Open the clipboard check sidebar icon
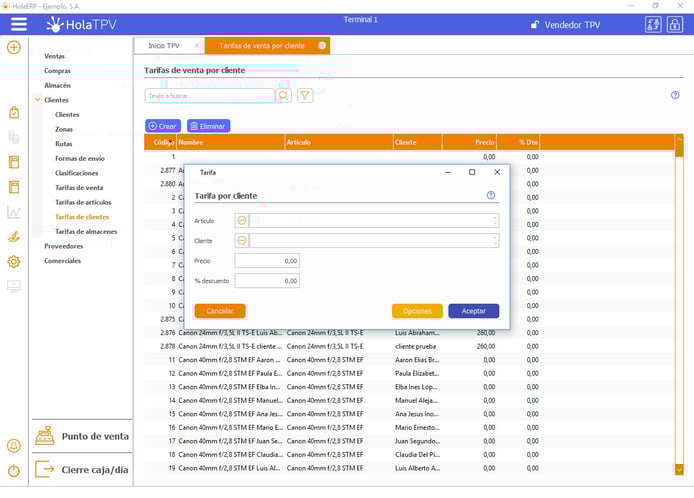694x498 pixels. pyautogui.click(x=14, y=112)
